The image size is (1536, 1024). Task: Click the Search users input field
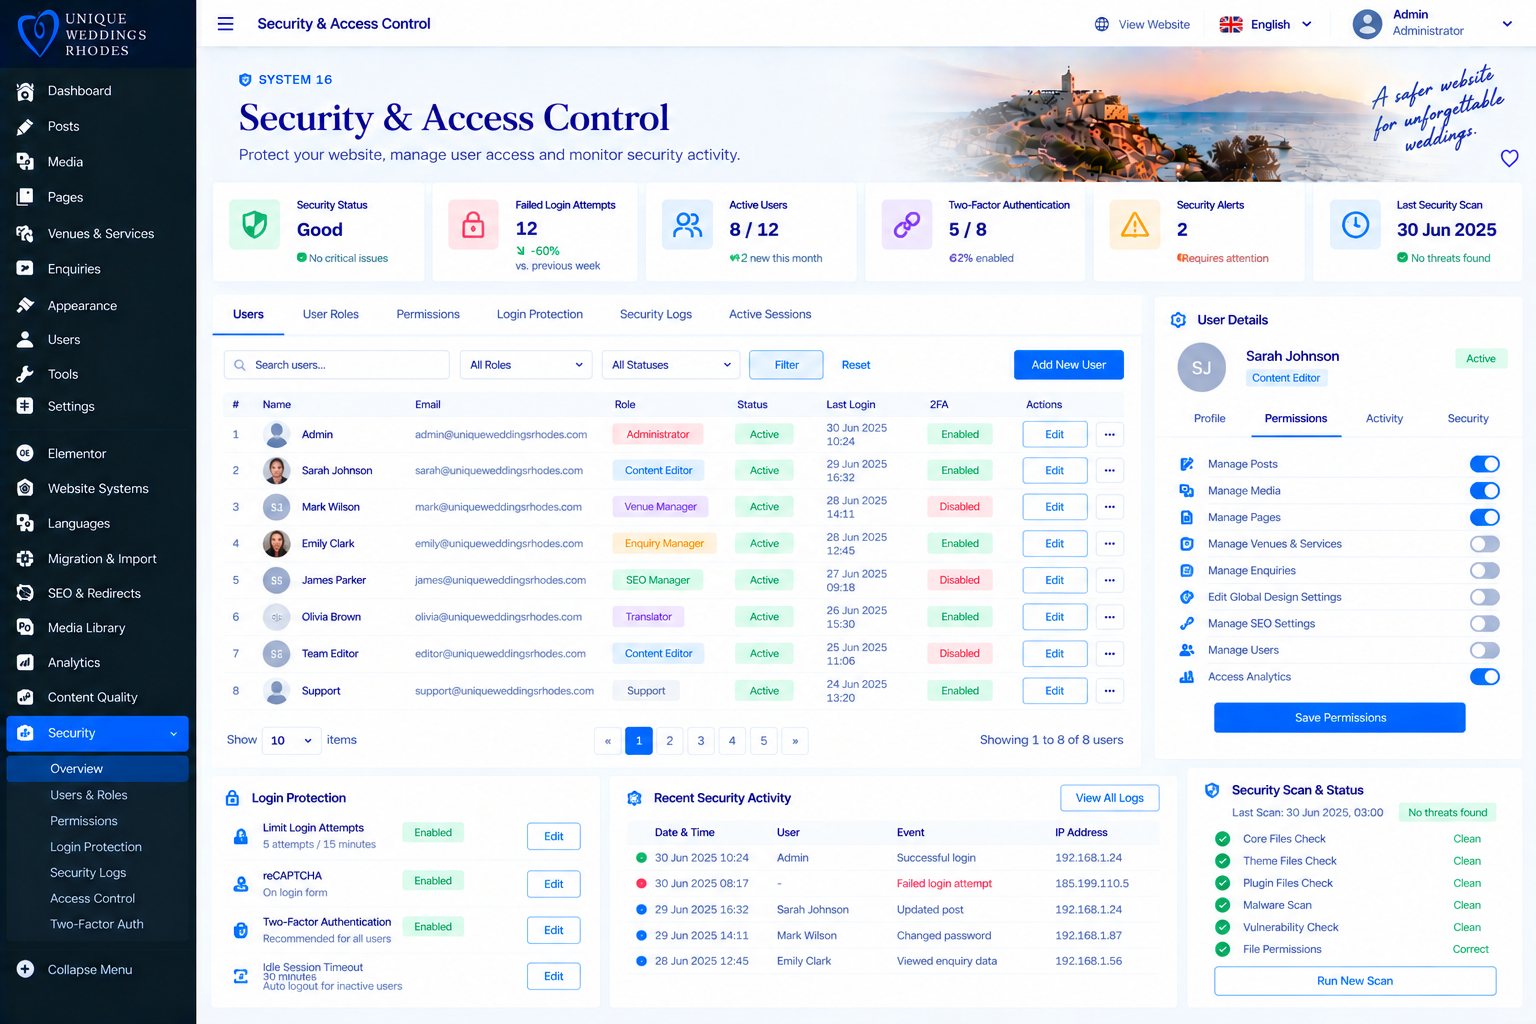pos(337,365)
